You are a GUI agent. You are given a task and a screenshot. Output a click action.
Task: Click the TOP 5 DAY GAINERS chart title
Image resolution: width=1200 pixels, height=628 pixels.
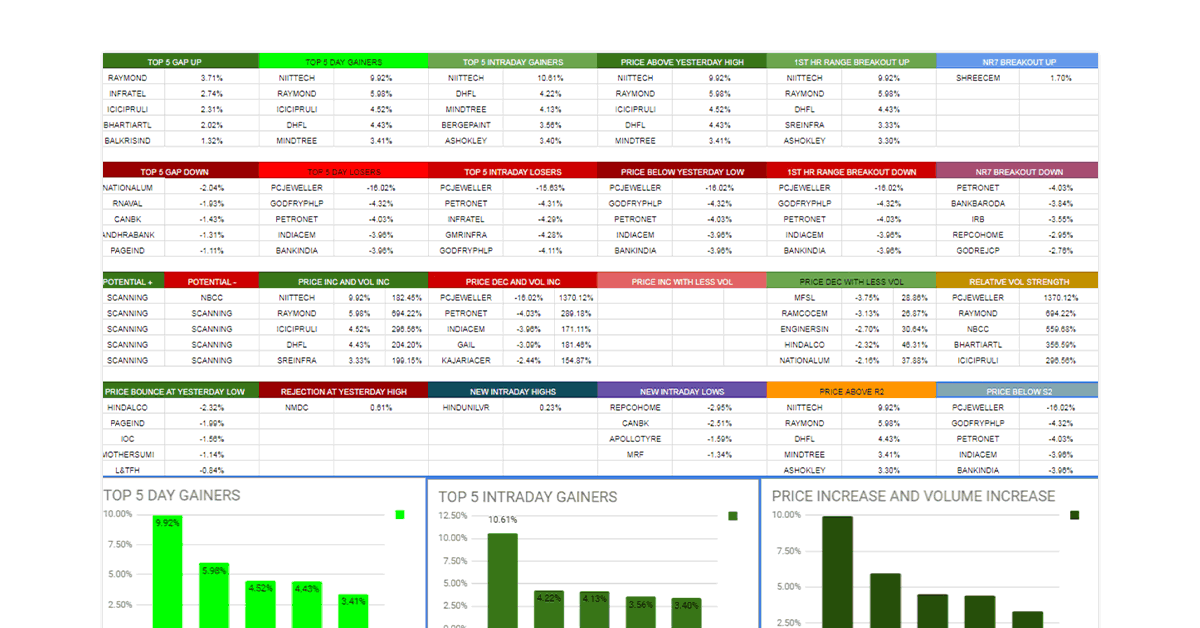171,495
